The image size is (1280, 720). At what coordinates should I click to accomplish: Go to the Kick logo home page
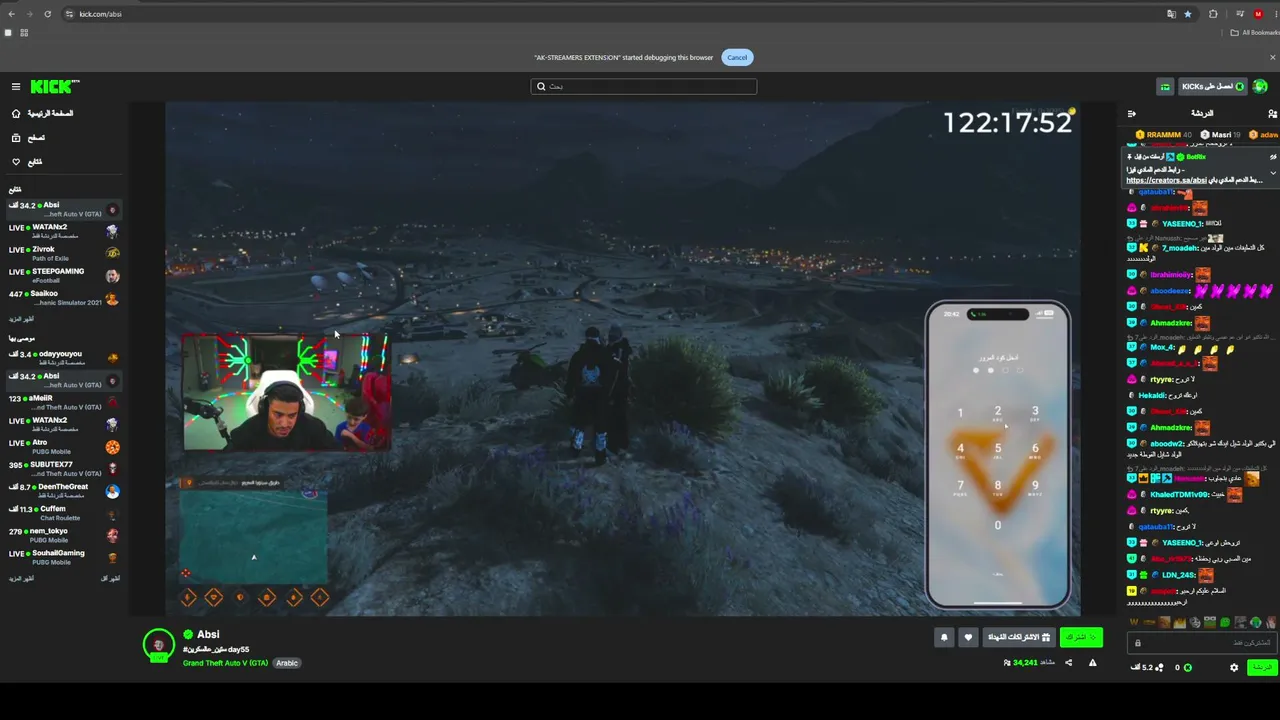[55, 87]
